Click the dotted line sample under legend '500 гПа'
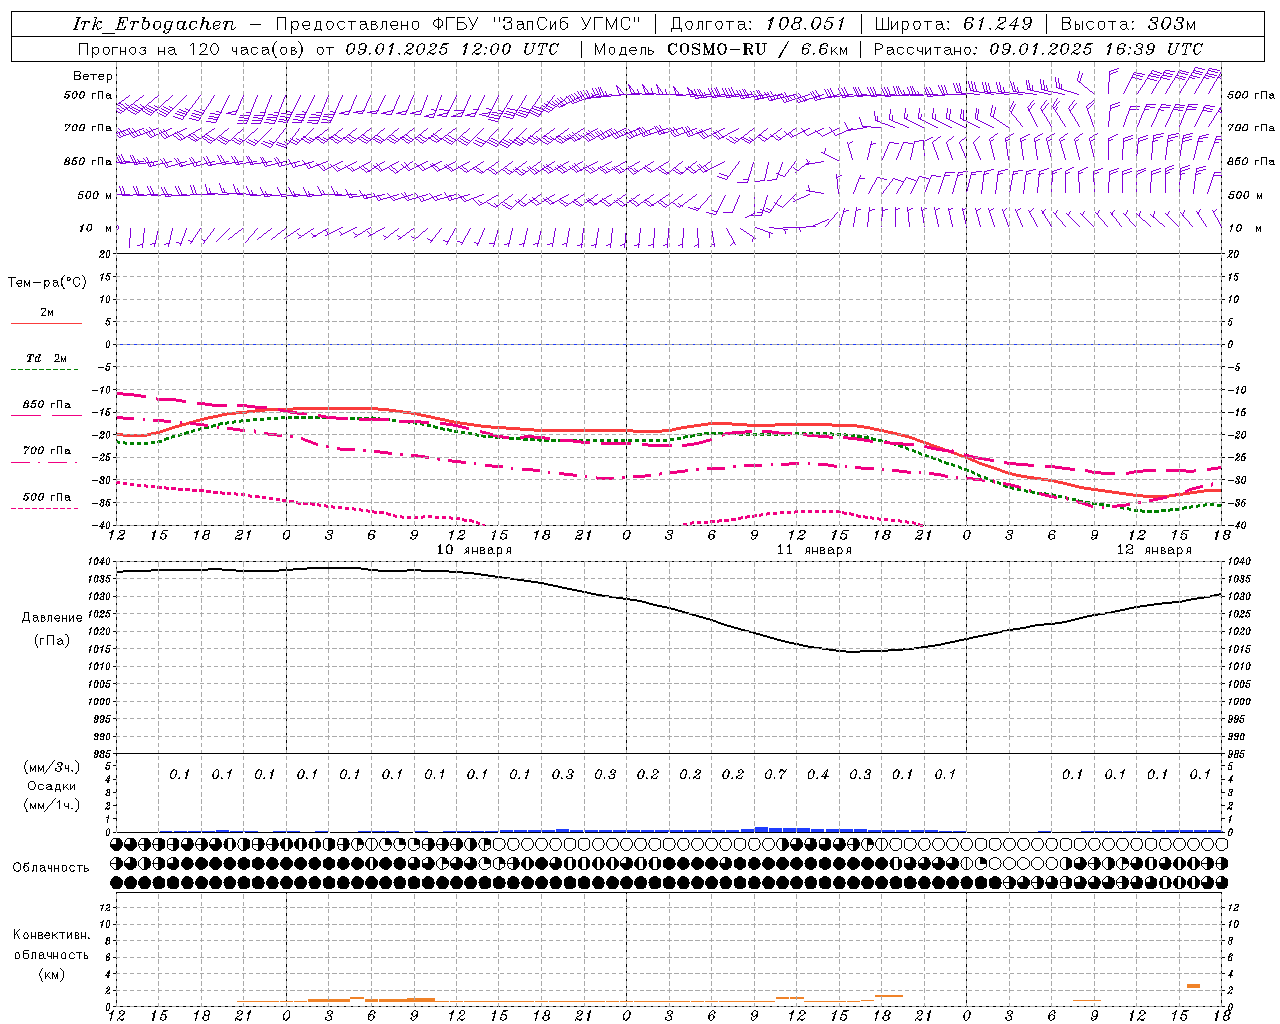Image resolution: width=1280 pixels, height=1024 pixels. 45,508
